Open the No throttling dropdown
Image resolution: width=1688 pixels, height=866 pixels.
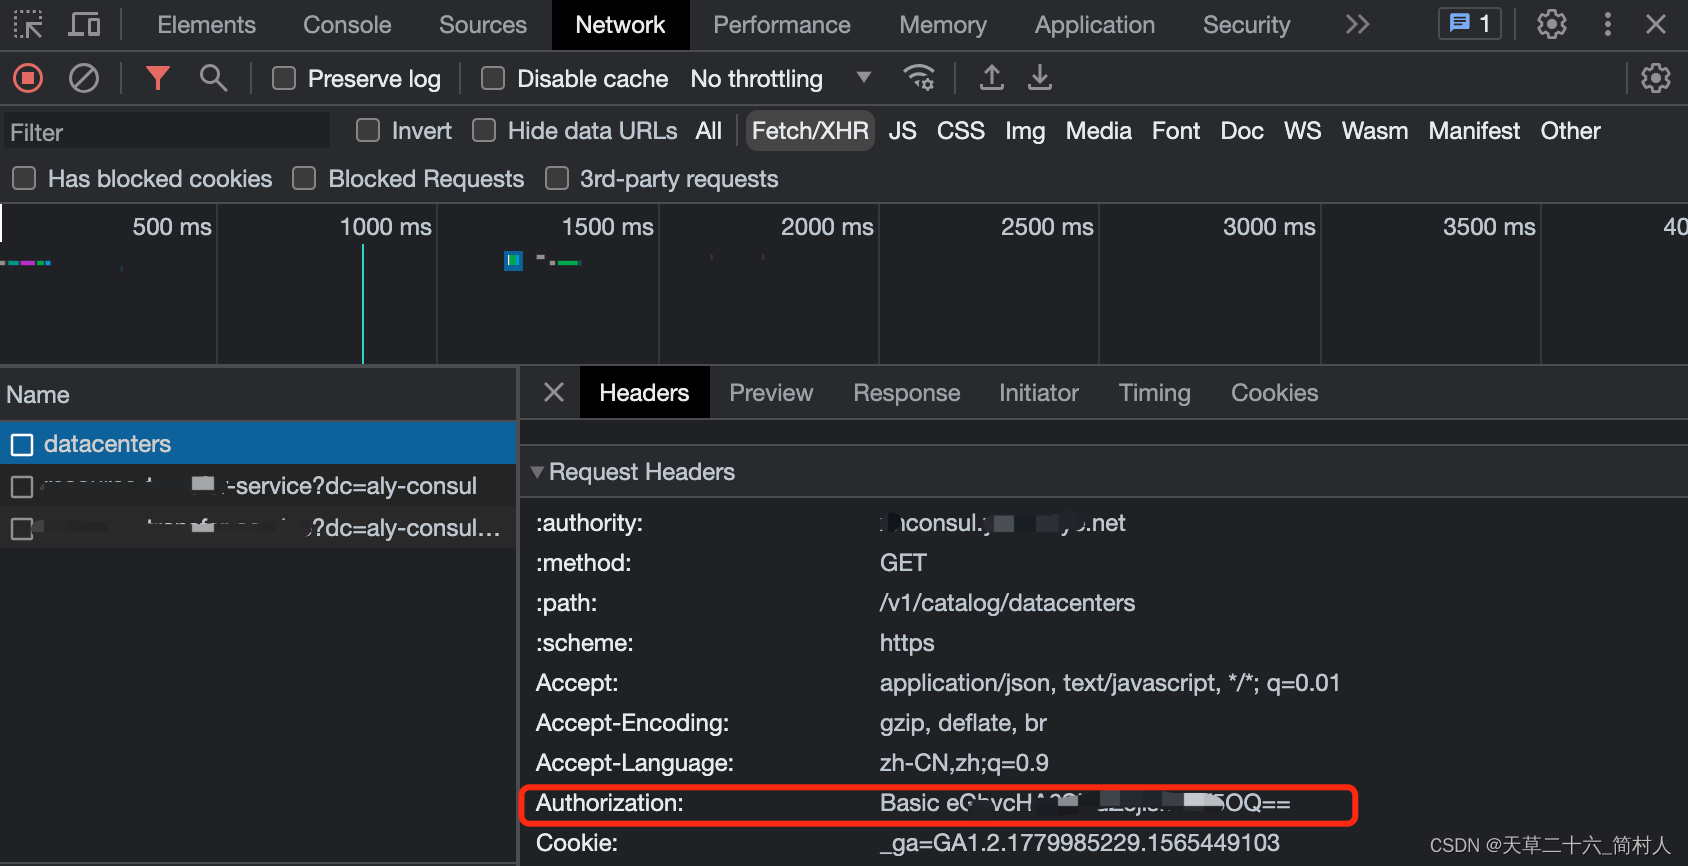pyautogui.click(x=781, y=78)
